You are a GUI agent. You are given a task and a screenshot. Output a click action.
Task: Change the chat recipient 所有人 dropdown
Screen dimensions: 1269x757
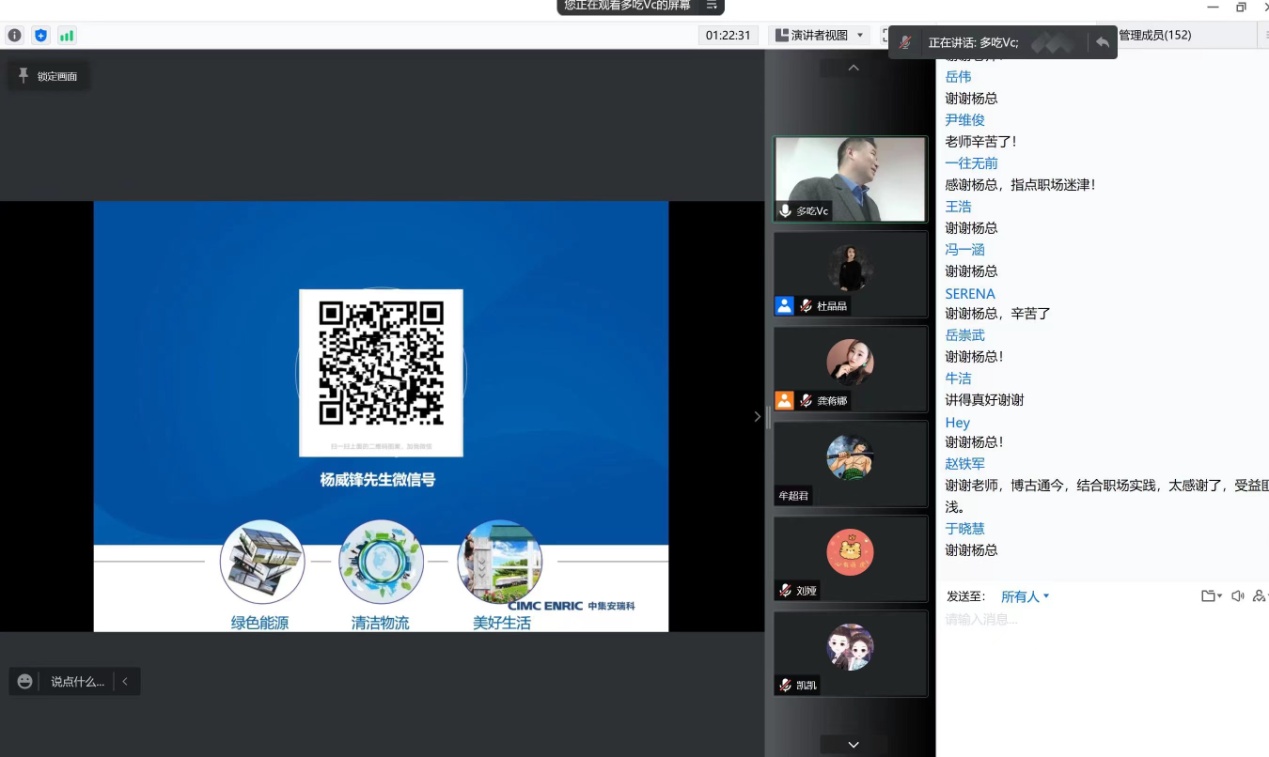(1025, 596)
